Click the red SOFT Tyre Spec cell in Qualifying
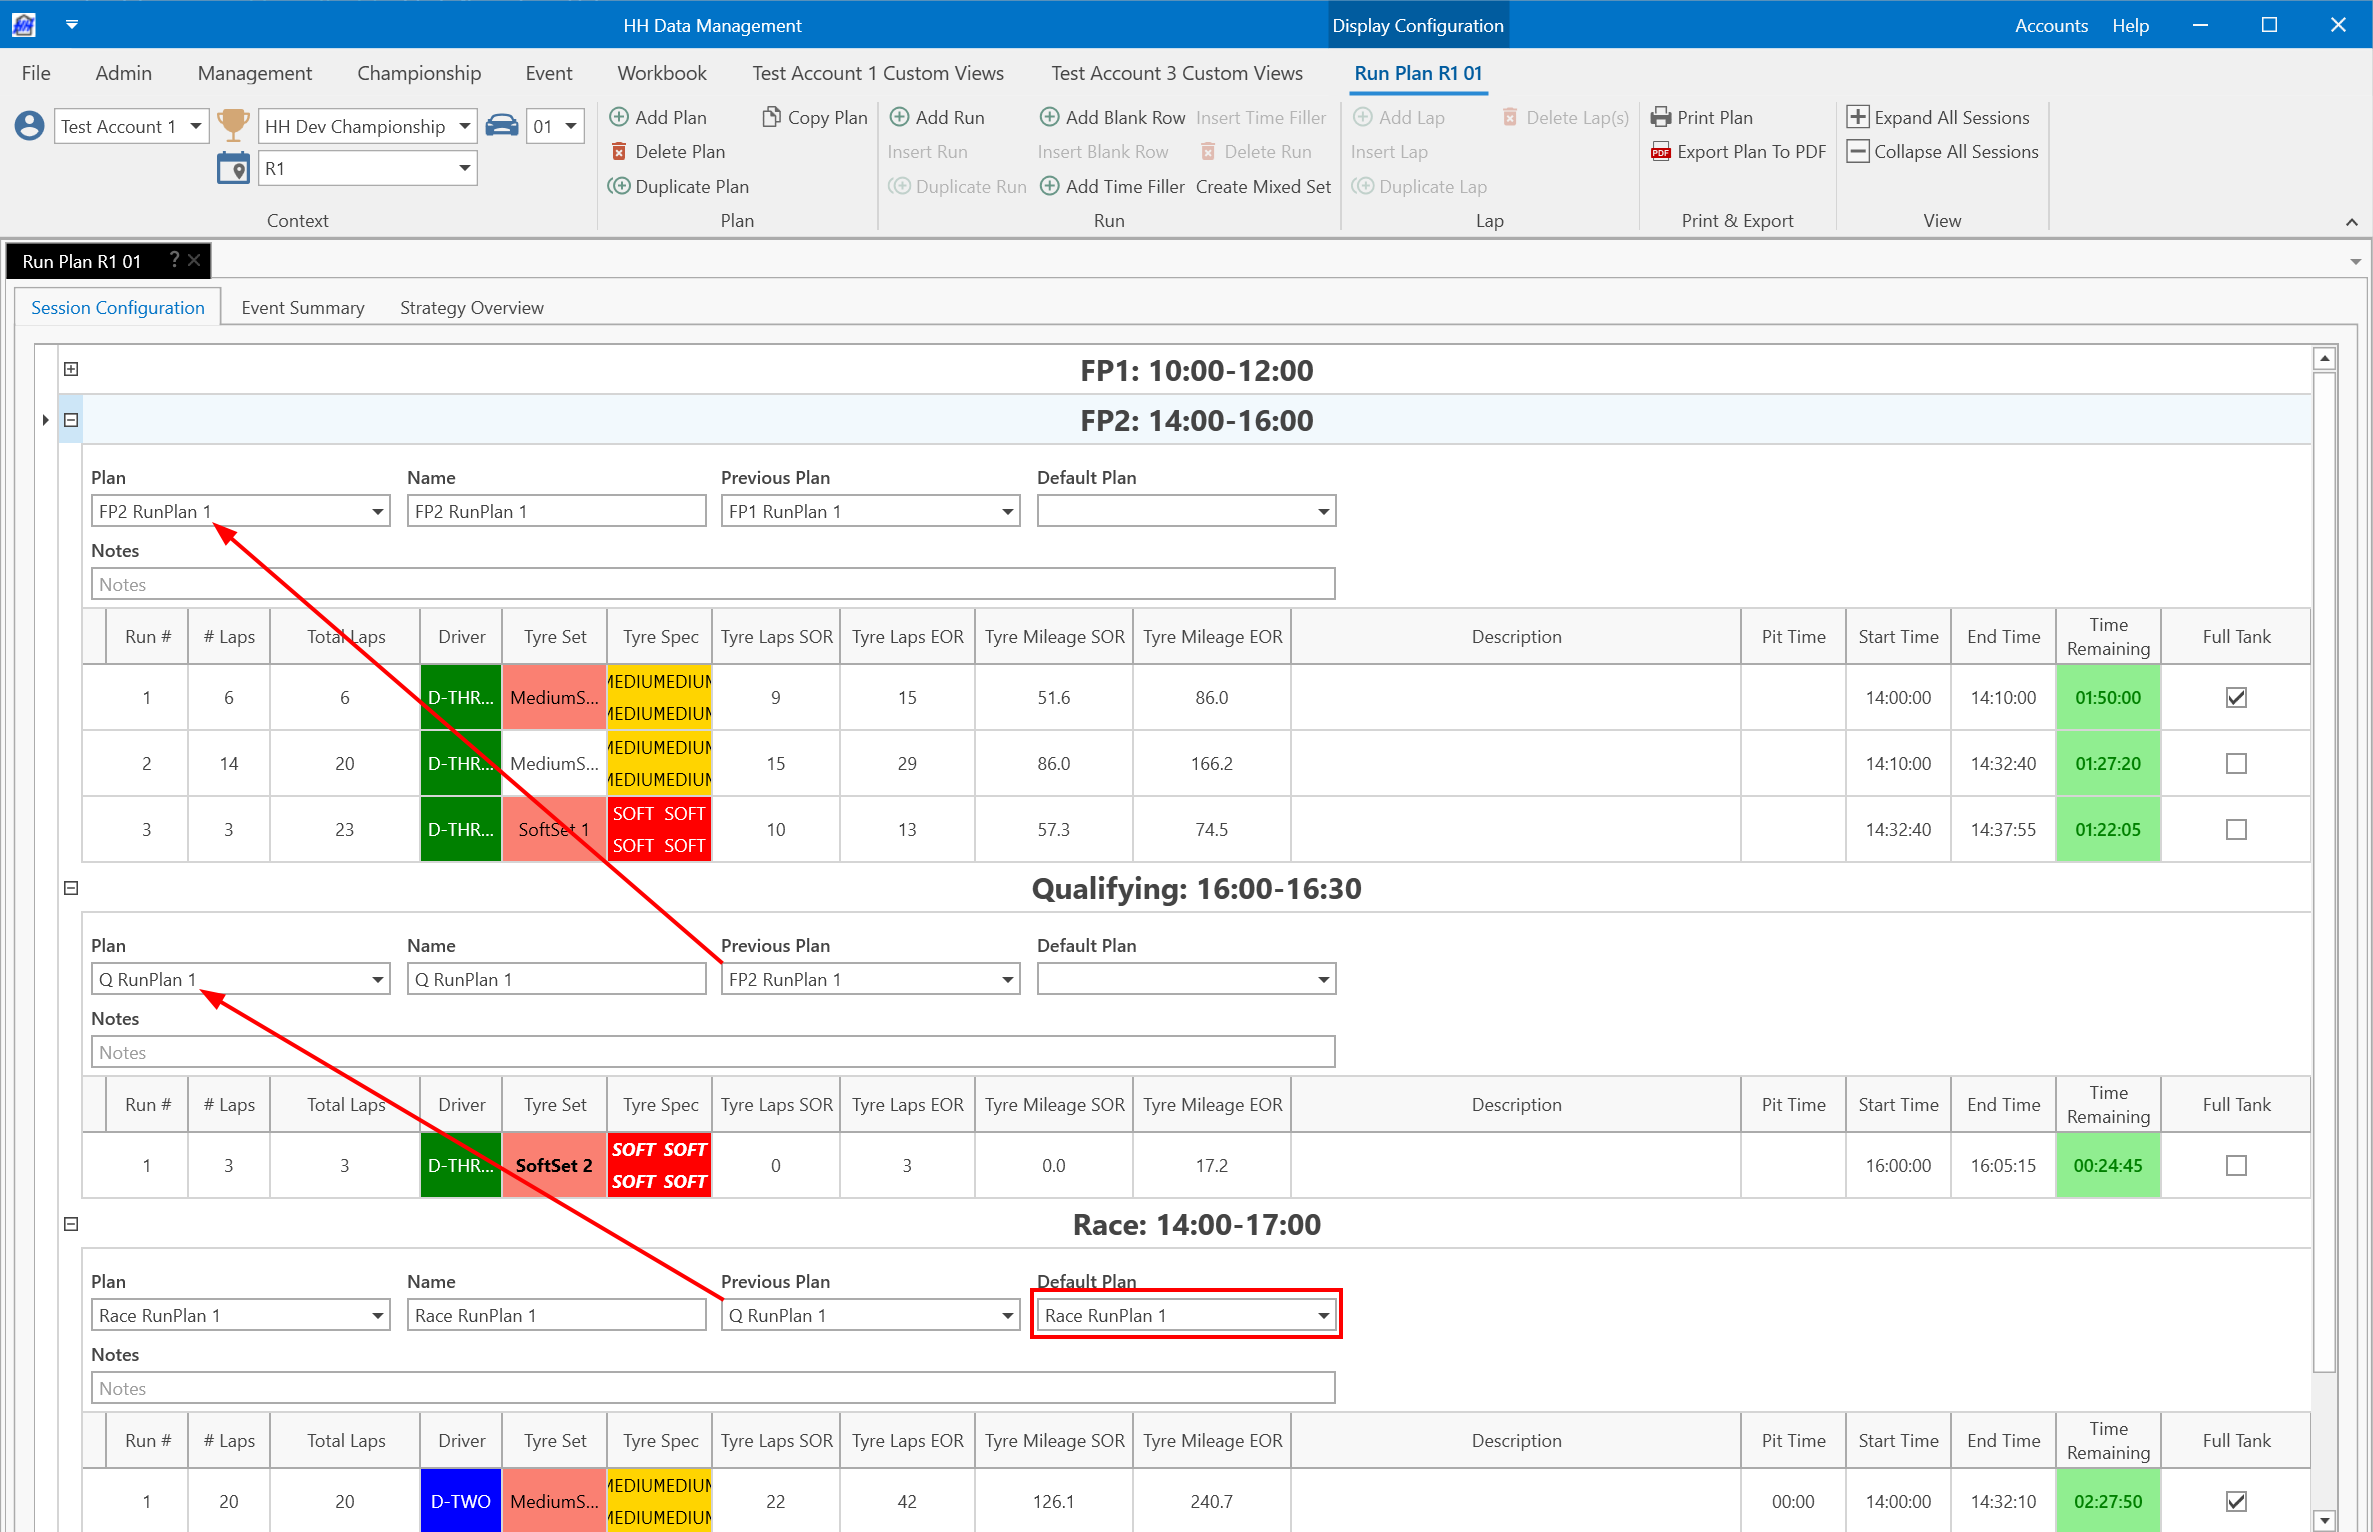Viewport: 2373px width, 1532px height. click(x=659, y=1166)
